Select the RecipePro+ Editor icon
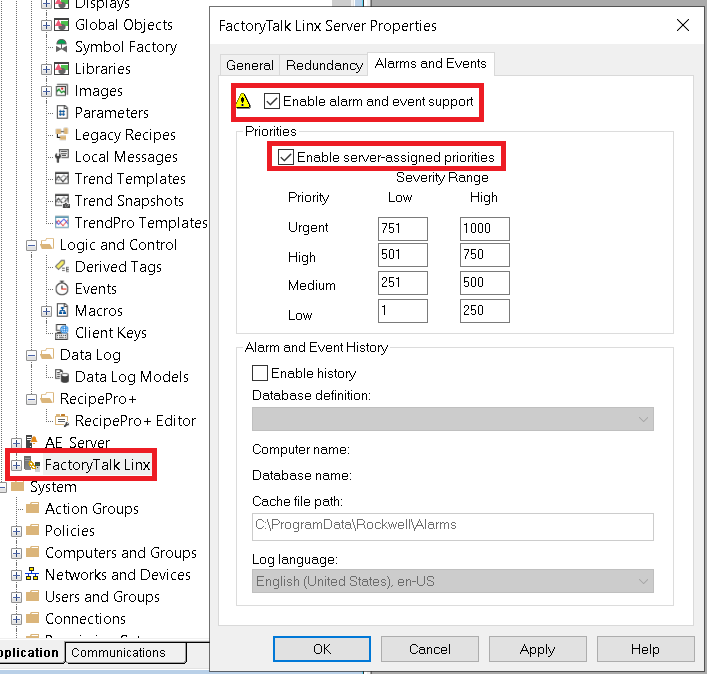Viewport: 723px width, 674px height. tap(62, 420)
